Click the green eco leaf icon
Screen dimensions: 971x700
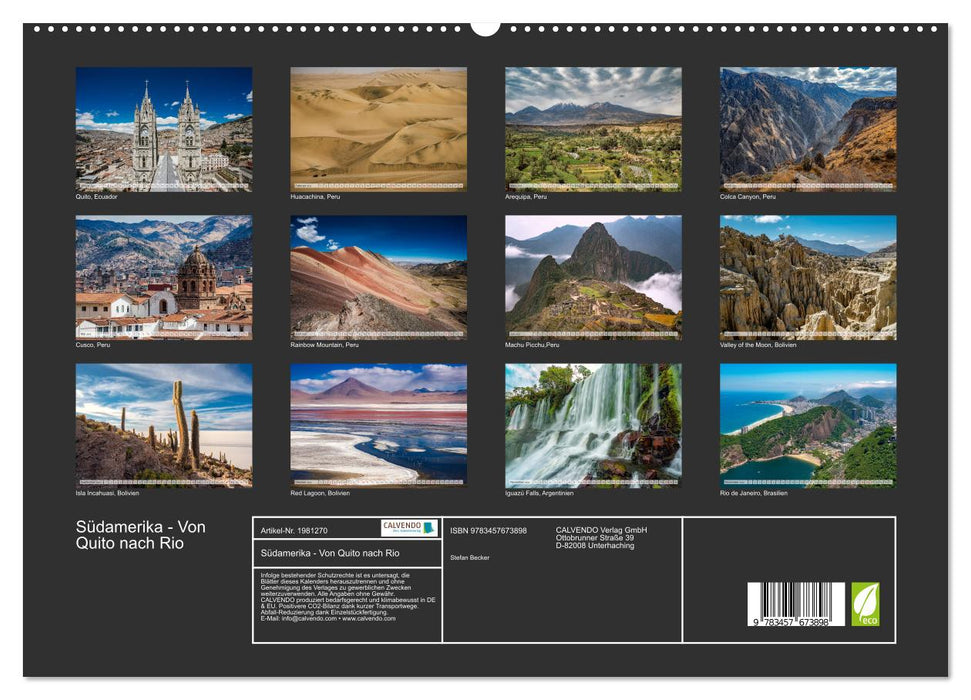pos(865,604)
